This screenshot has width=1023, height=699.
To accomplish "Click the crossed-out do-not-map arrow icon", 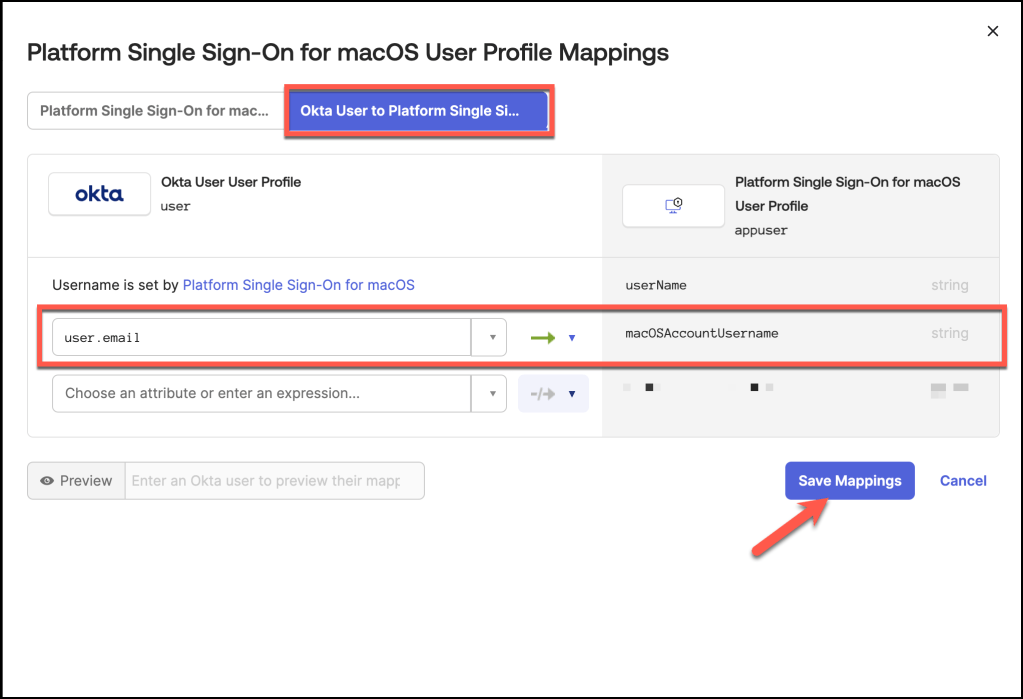I will coord(543,394).
